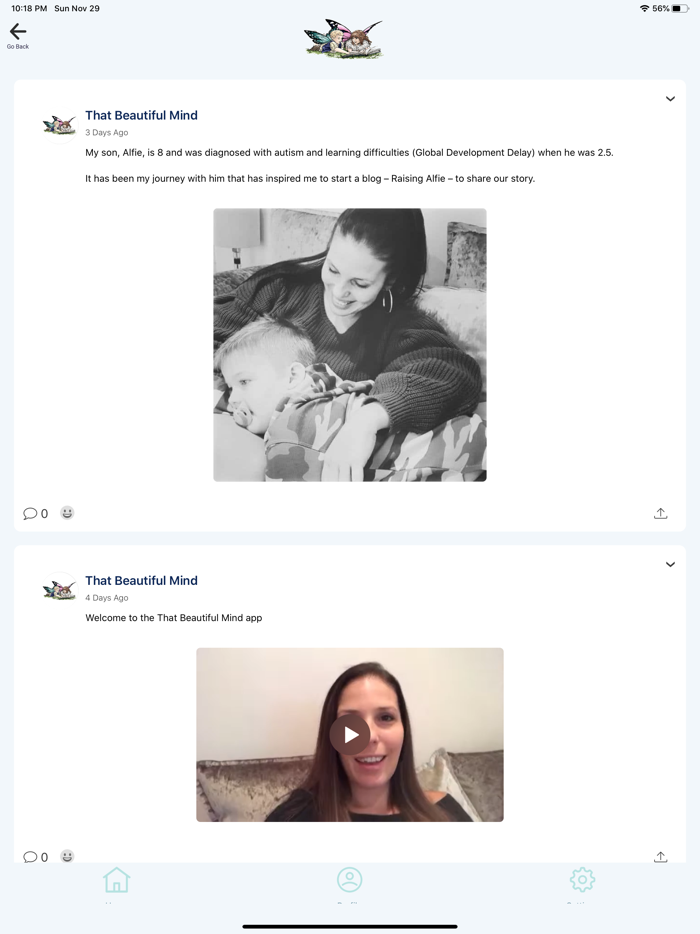
Task: Expand options chevron on the 3 Days Ago post
Action: coord(670,99)
